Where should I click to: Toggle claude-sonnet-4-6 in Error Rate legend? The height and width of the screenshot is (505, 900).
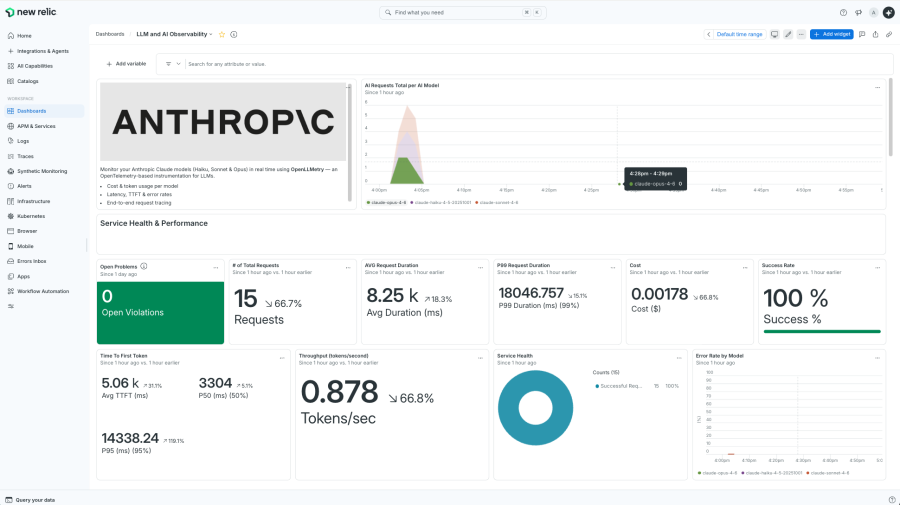click(828, 473)
